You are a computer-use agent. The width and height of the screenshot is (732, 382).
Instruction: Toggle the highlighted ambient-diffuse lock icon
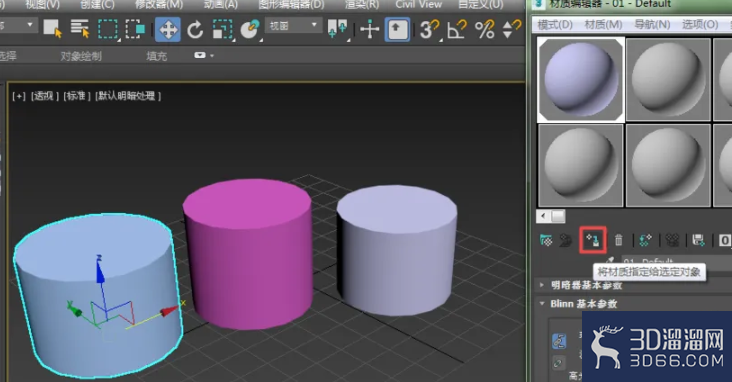pyautogui.click(x=559, y=341)
